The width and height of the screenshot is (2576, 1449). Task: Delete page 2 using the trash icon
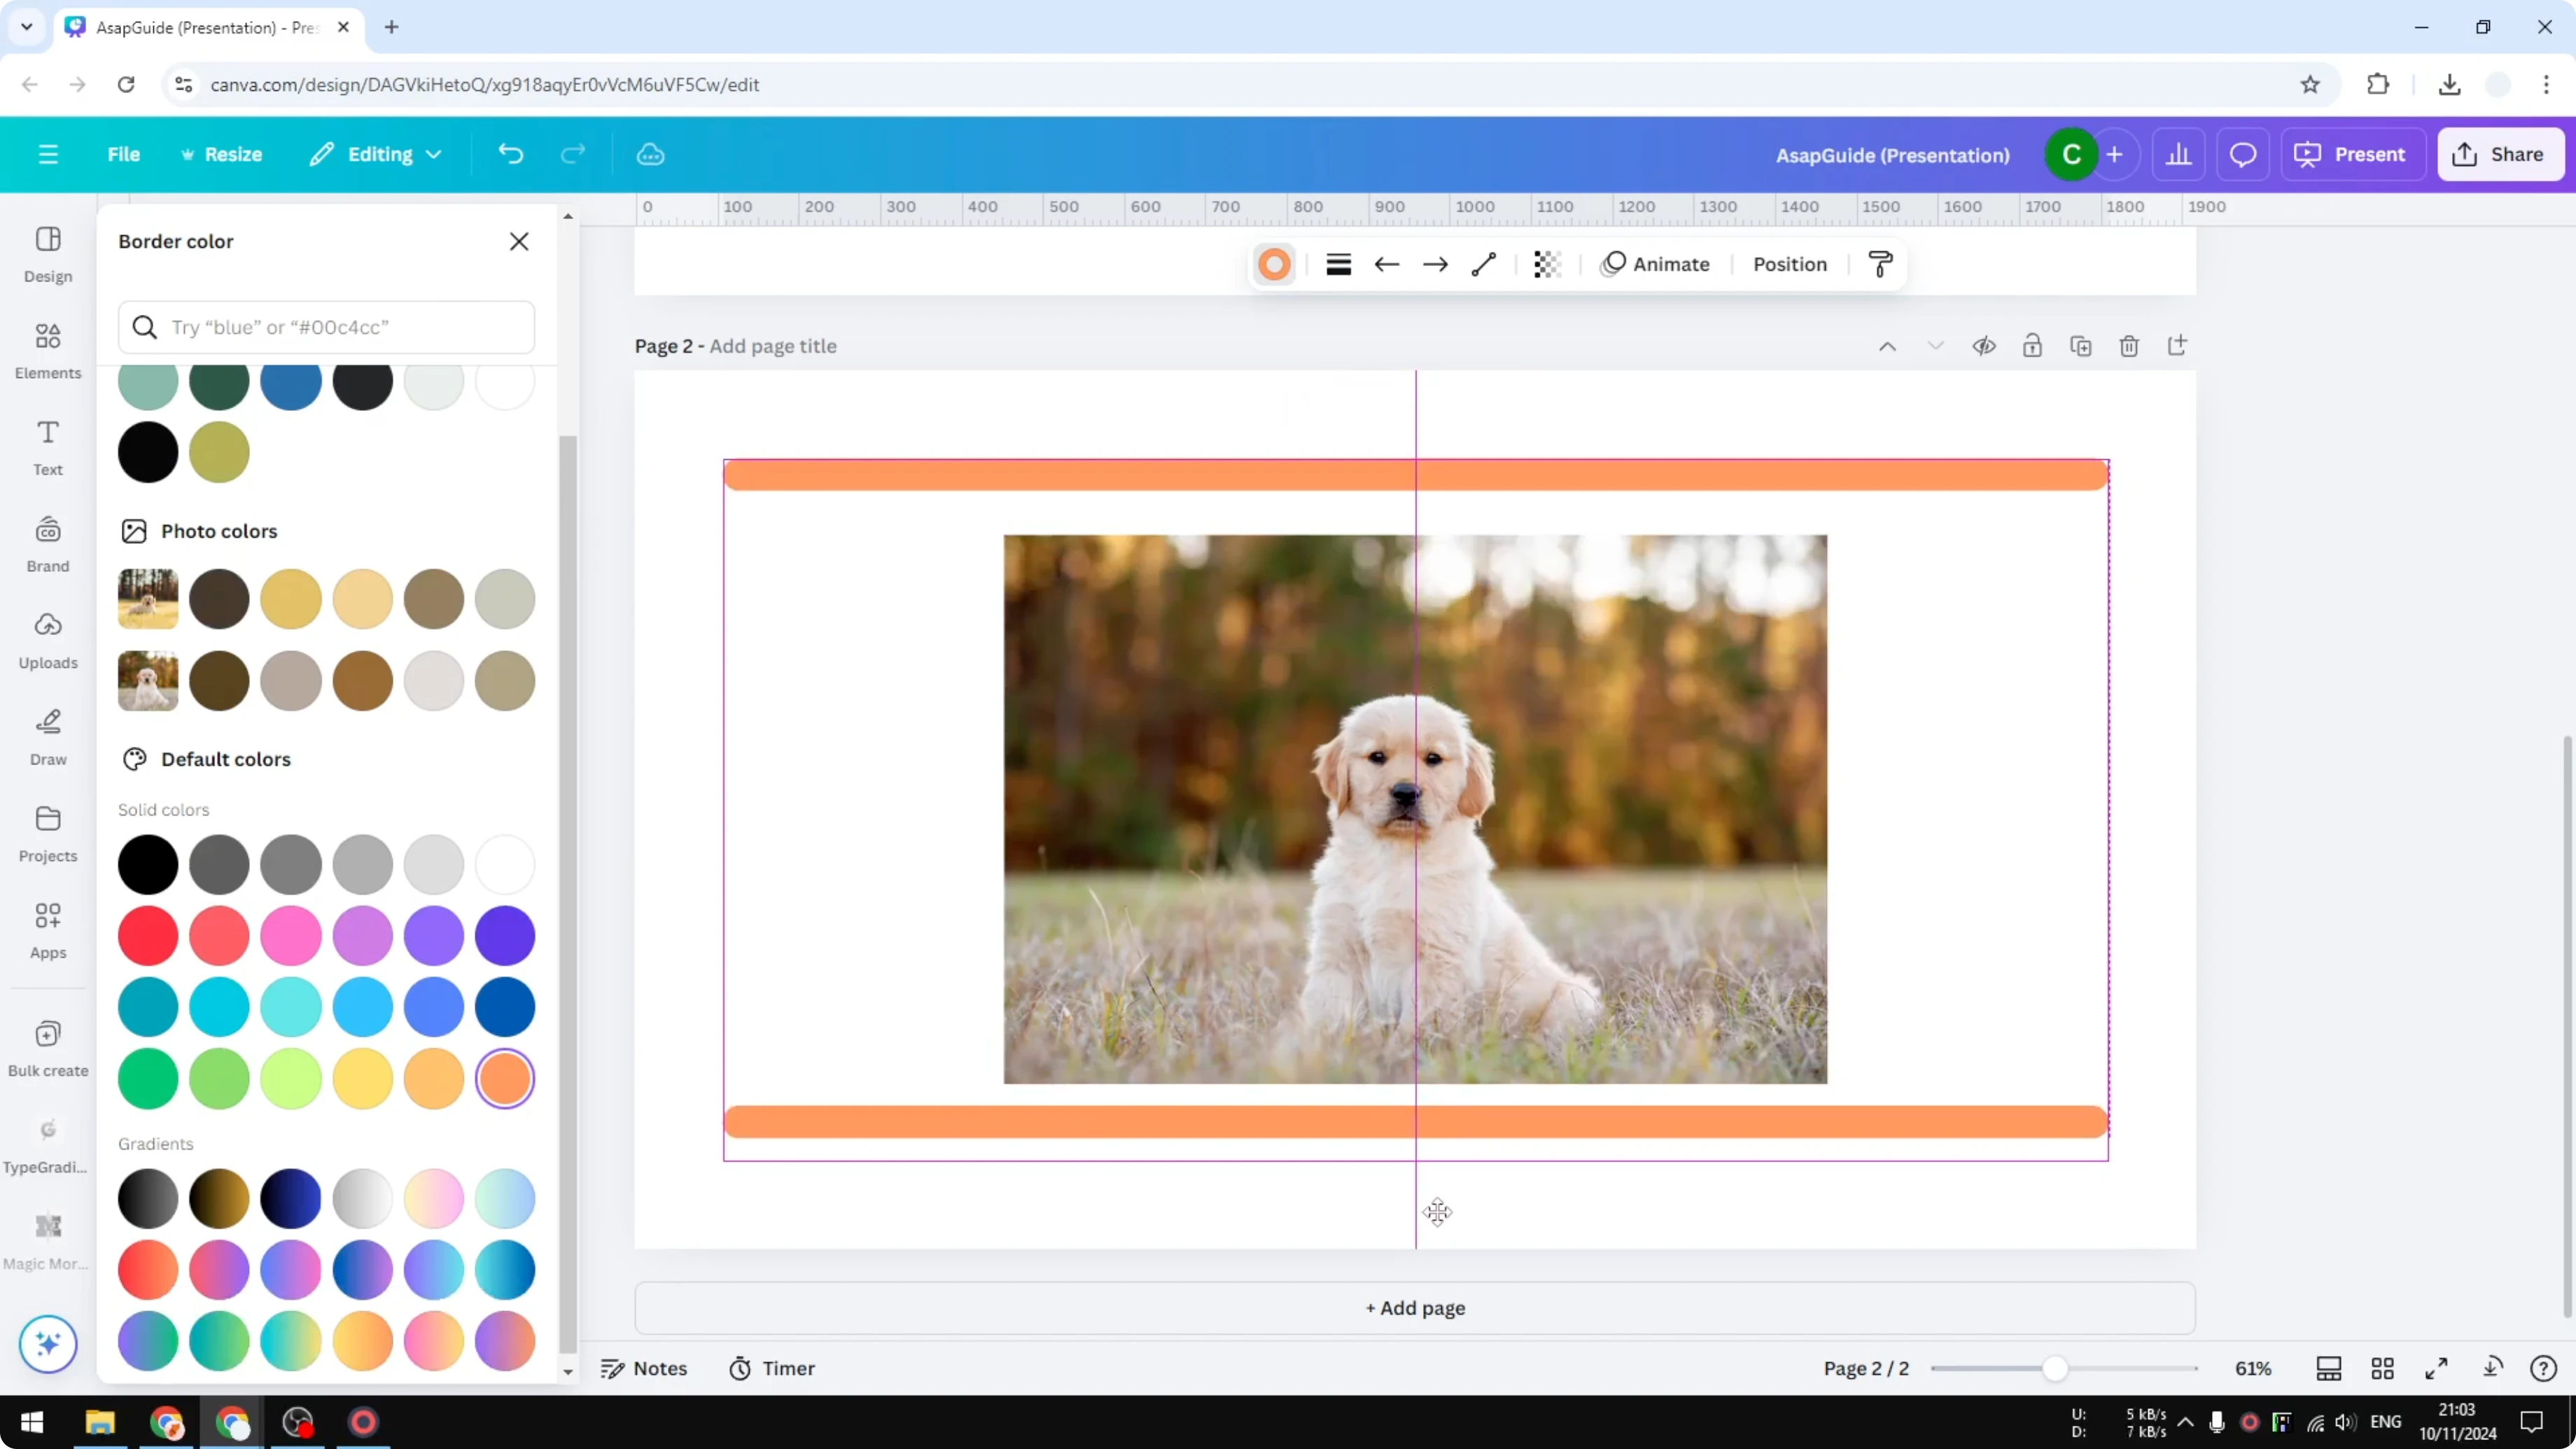2129,345
